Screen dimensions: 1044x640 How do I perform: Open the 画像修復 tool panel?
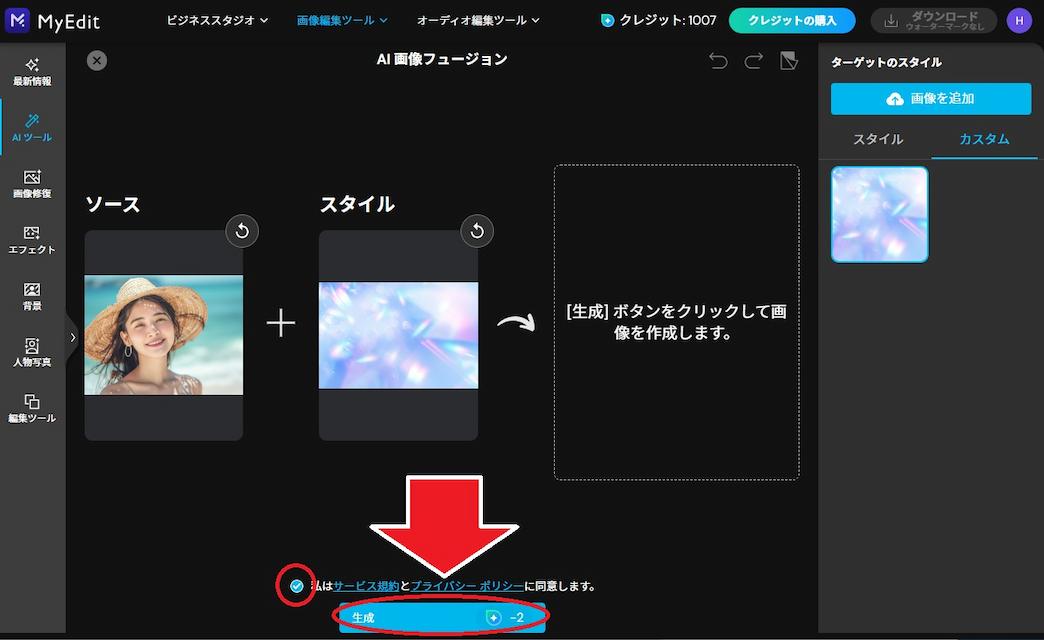click(x=32, y=184)
